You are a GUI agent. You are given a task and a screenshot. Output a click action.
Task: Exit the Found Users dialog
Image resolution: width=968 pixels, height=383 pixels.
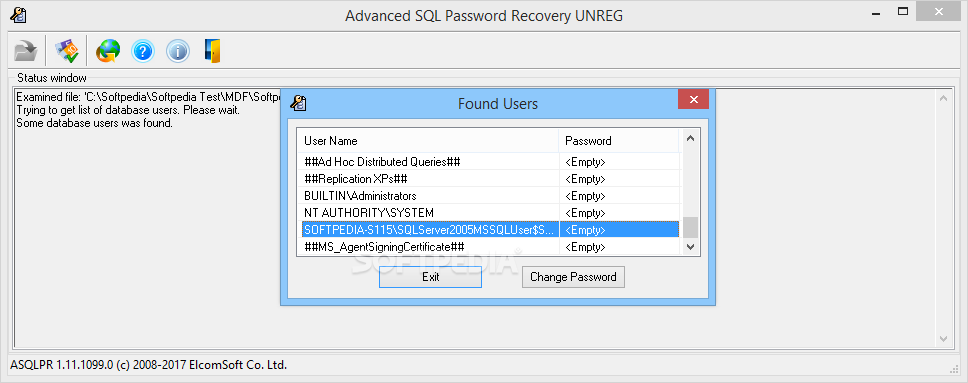[430, 277]
